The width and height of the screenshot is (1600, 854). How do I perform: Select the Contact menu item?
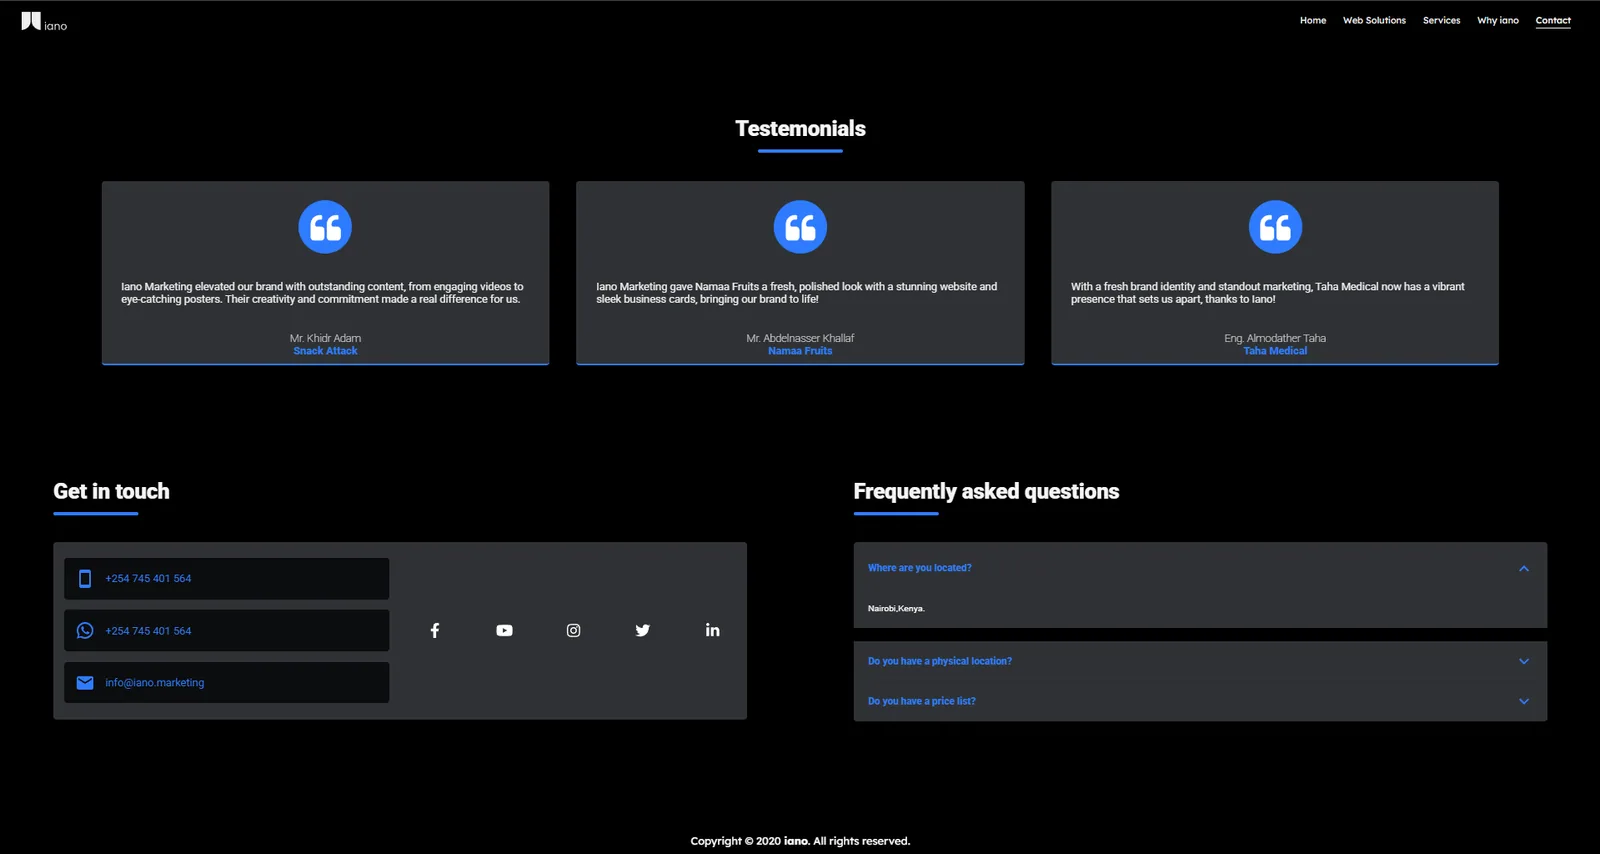pos(1553,20)
